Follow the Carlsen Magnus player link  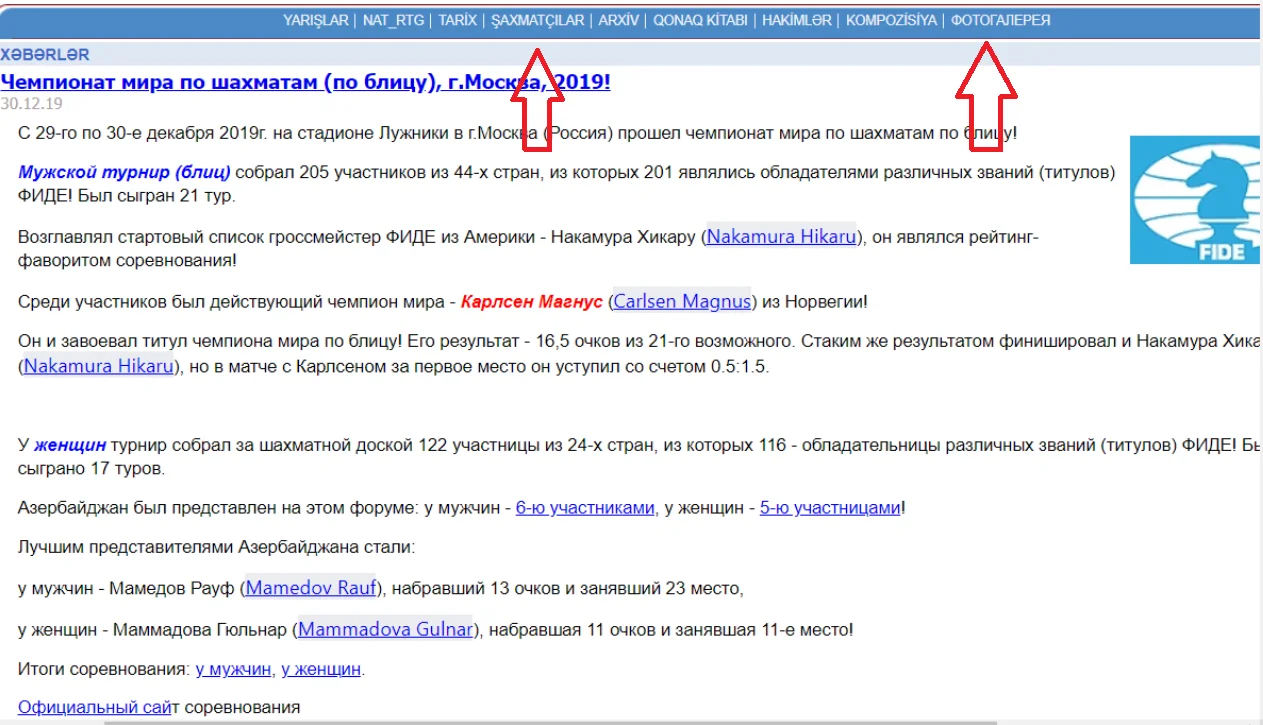click(684, 301)
